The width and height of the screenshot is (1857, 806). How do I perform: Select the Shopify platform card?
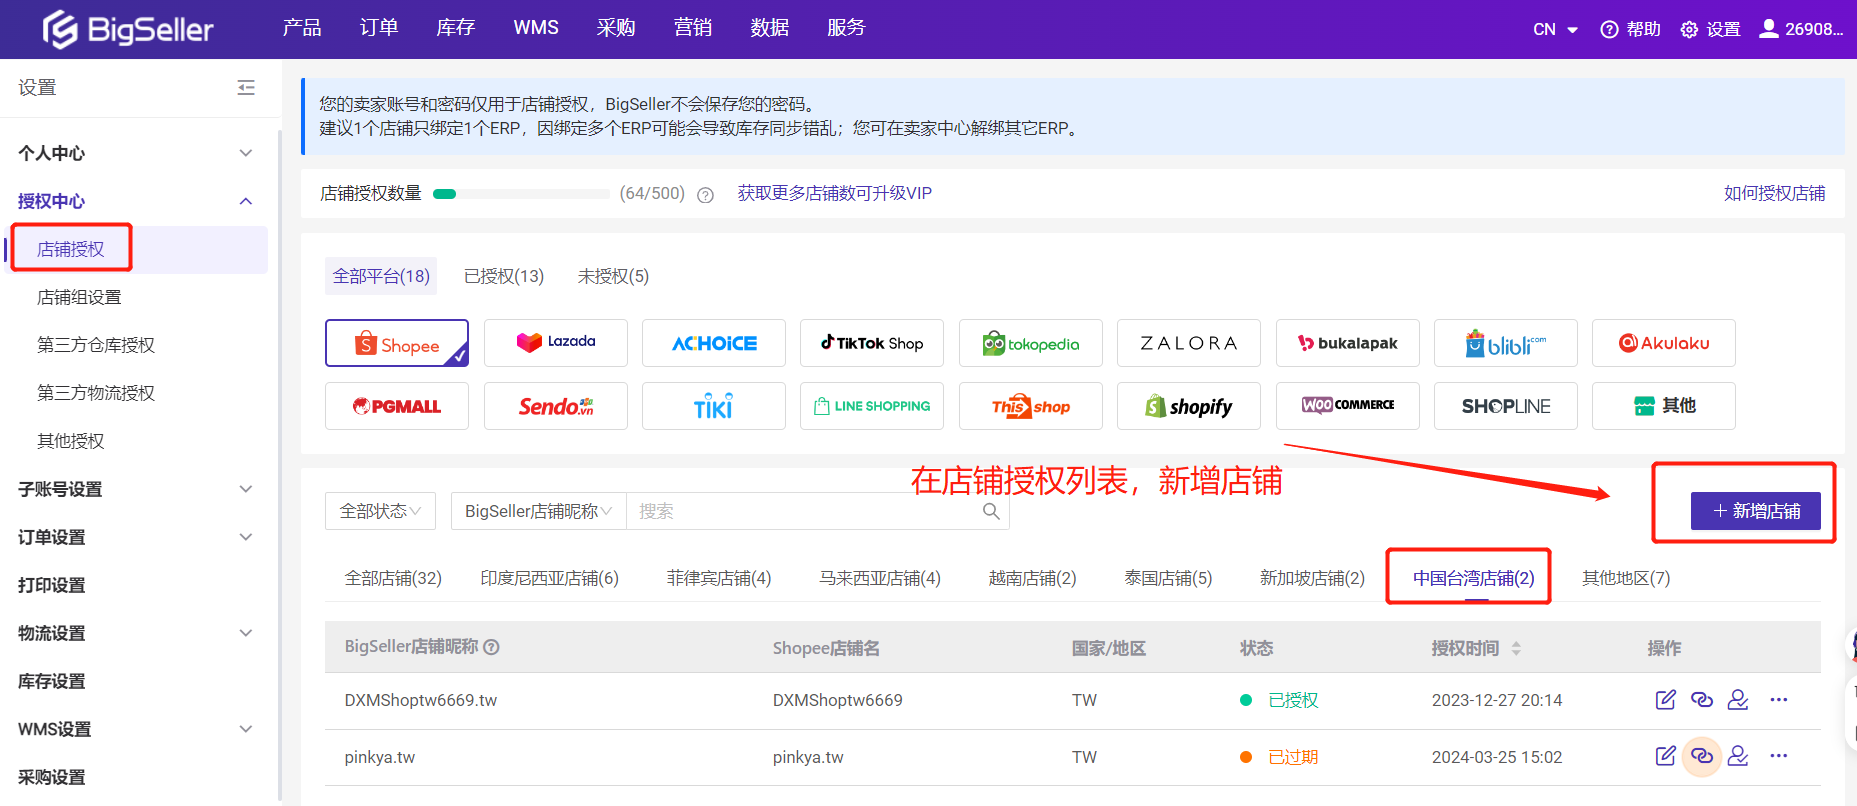(x=1189, y=406)
